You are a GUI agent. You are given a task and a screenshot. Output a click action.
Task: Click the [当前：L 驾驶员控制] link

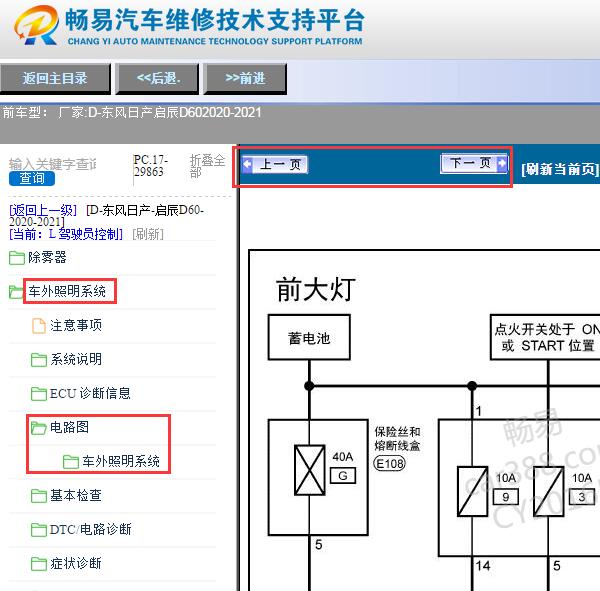(x=66, y=234)
